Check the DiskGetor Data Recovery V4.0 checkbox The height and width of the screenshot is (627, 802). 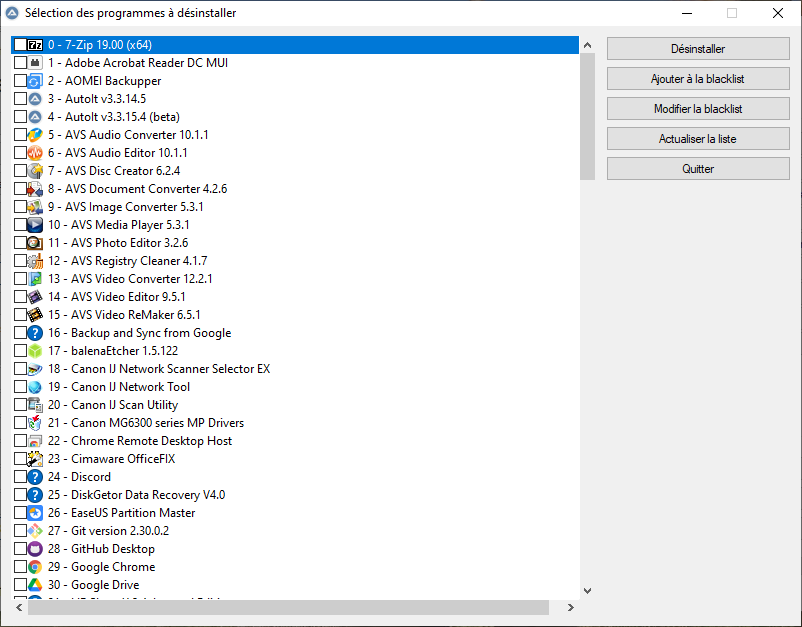[x=20, y=495]
